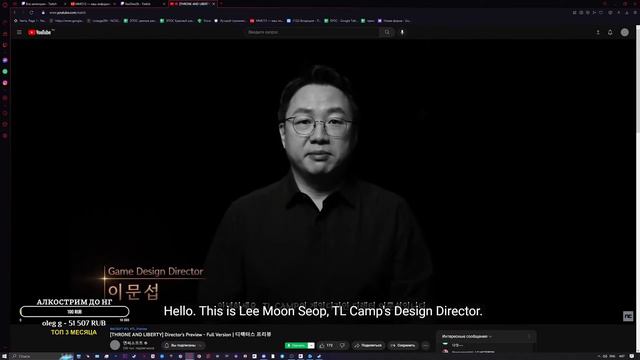This screenshot has height=360, width=640.
Task: Reload the page with browser refresh icon
Action: (x=31, y=13)
